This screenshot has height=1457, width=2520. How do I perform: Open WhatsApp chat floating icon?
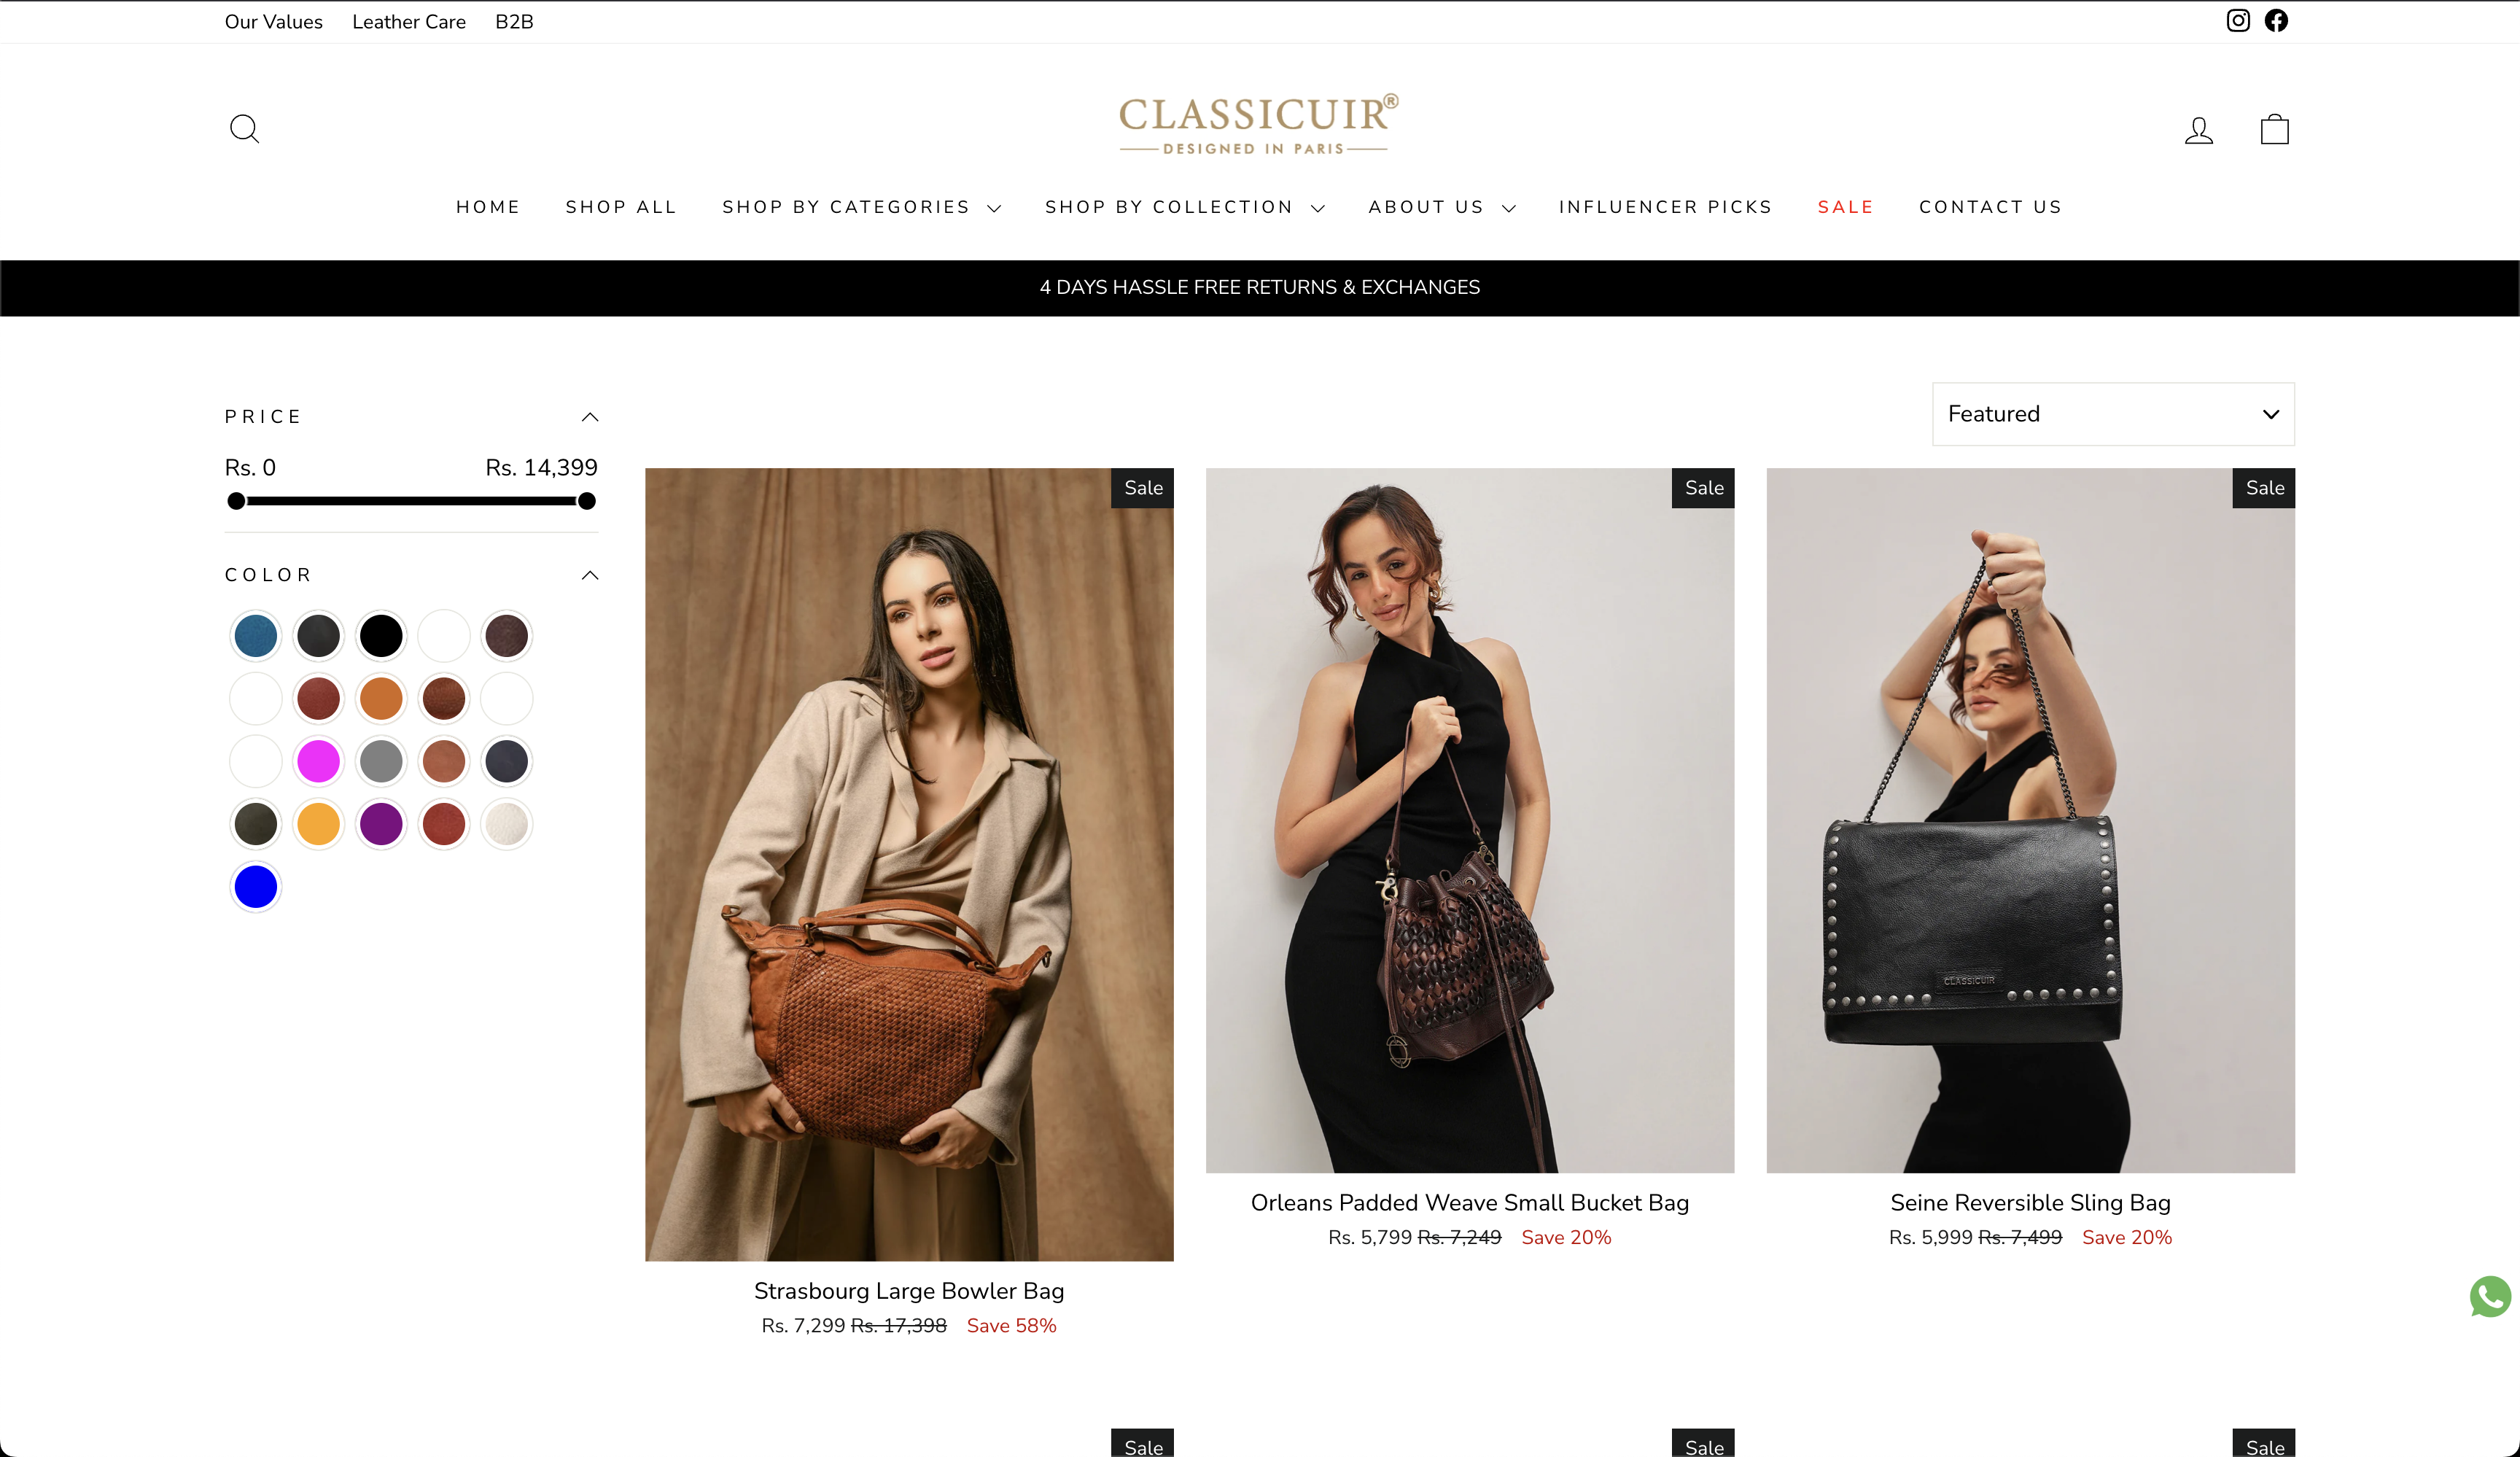tap(2490, 1297)
